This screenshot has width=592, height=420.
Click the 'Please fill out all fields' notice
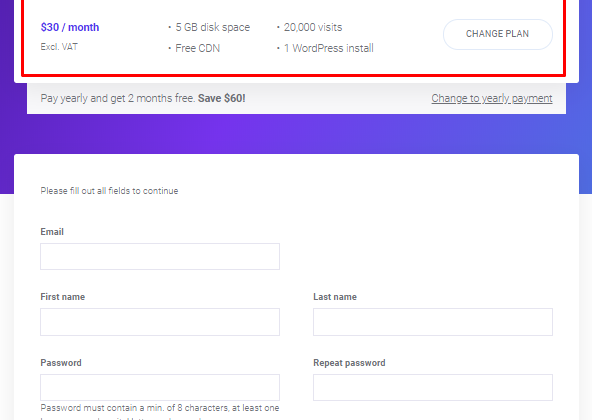pos(109,191)
